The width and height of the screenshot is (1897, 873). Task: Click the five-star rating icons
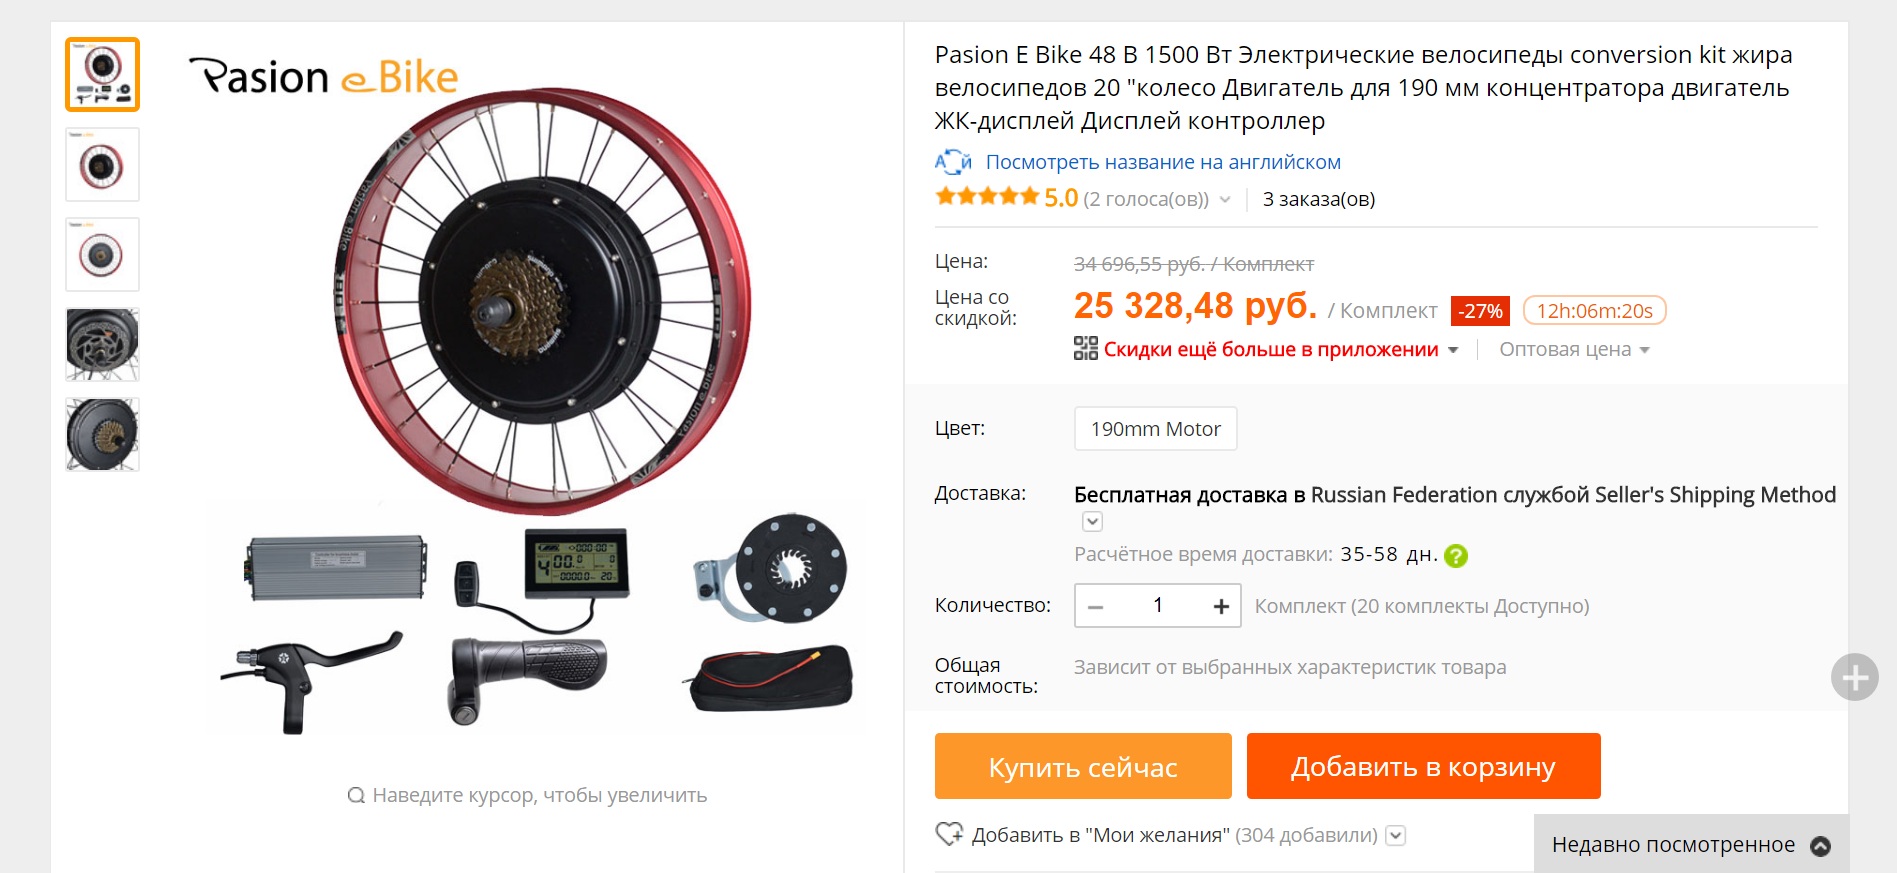click(987, 197)
